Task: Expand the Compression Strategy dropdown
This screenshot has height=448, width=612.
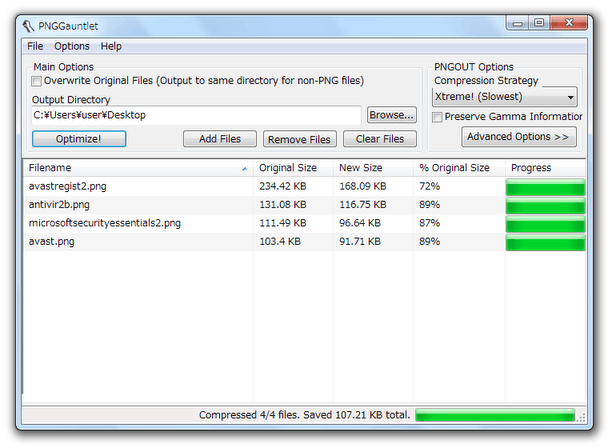Action: tap(504, 97)
